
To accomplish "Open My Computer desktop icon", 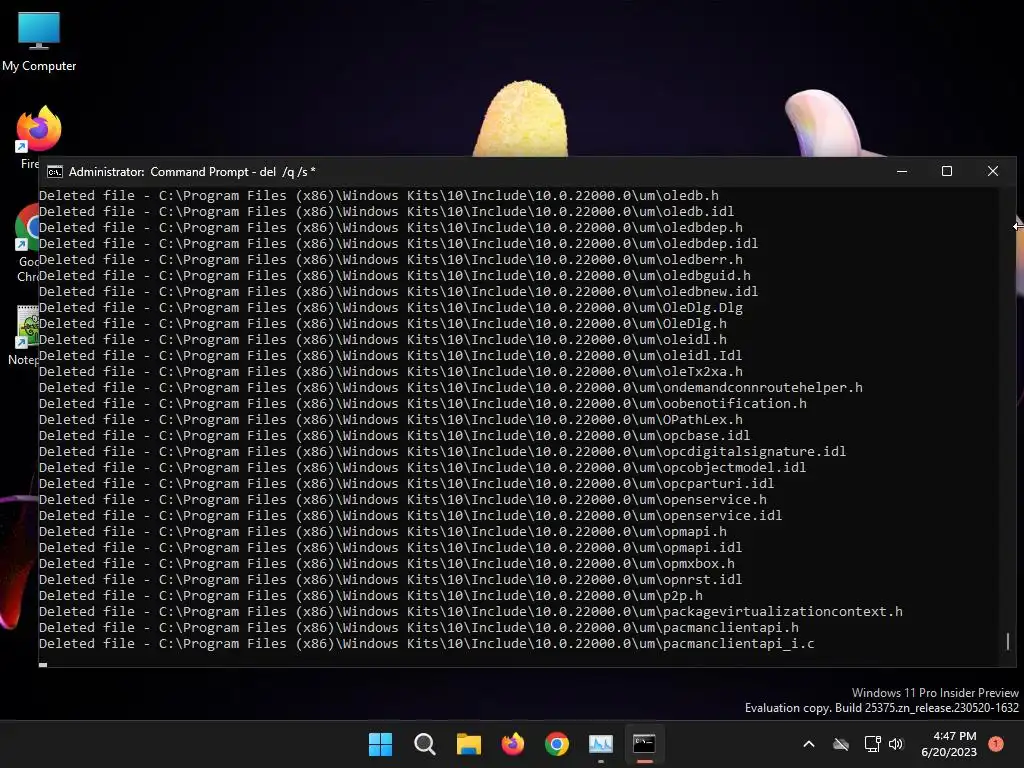I will point(39,42).
